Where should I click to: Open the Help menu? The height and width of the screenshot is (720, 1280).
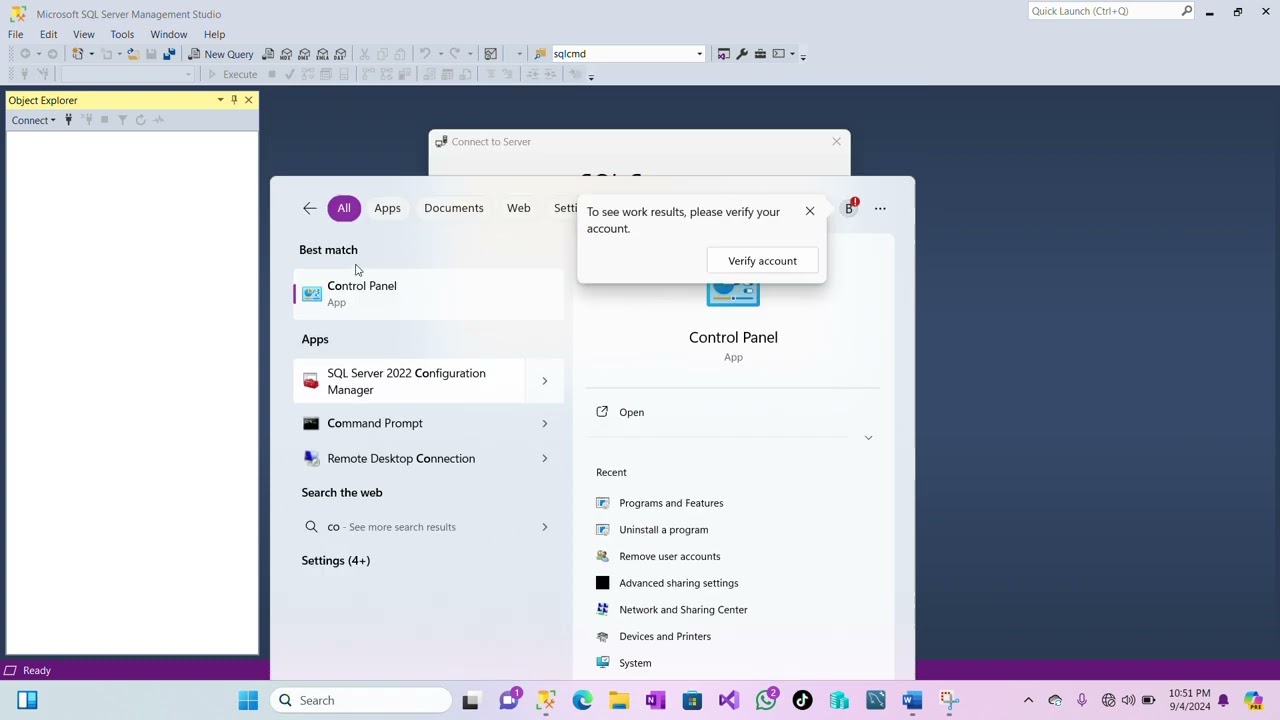click(x=214, y=34)
